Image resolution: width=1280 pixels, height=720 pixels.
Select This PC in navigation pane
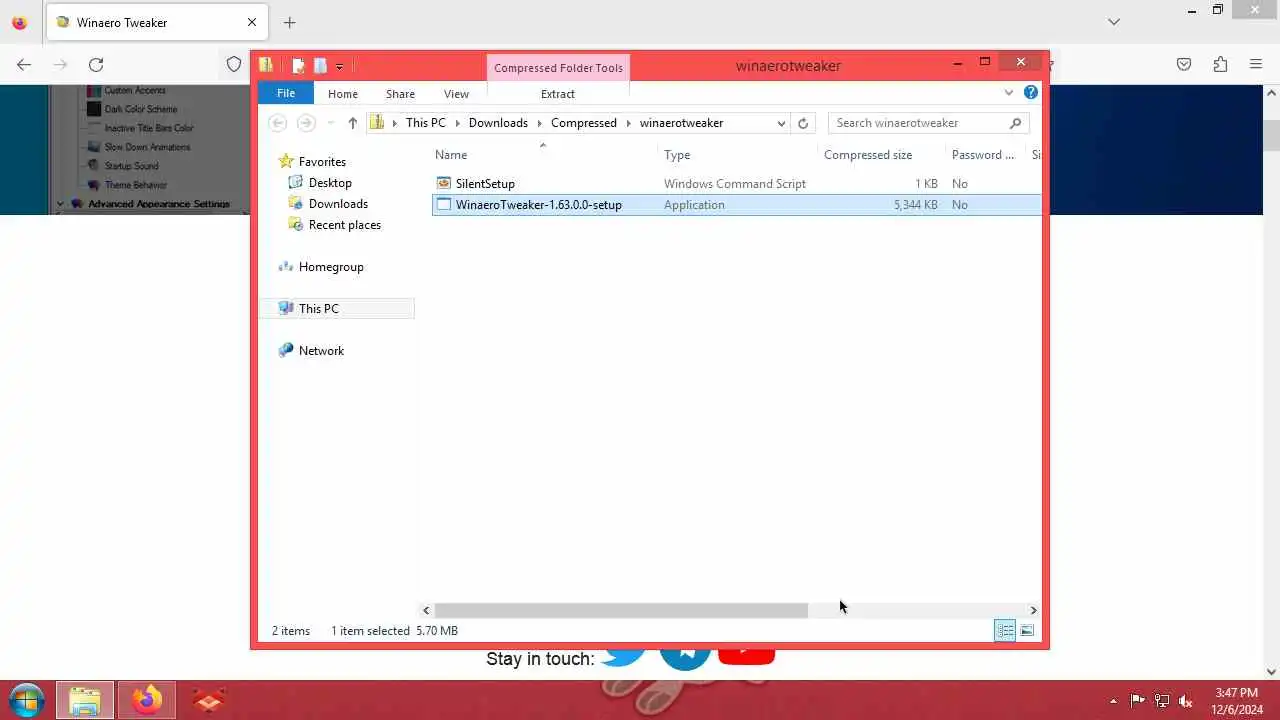pyautogui.click(x=318, y=309)
